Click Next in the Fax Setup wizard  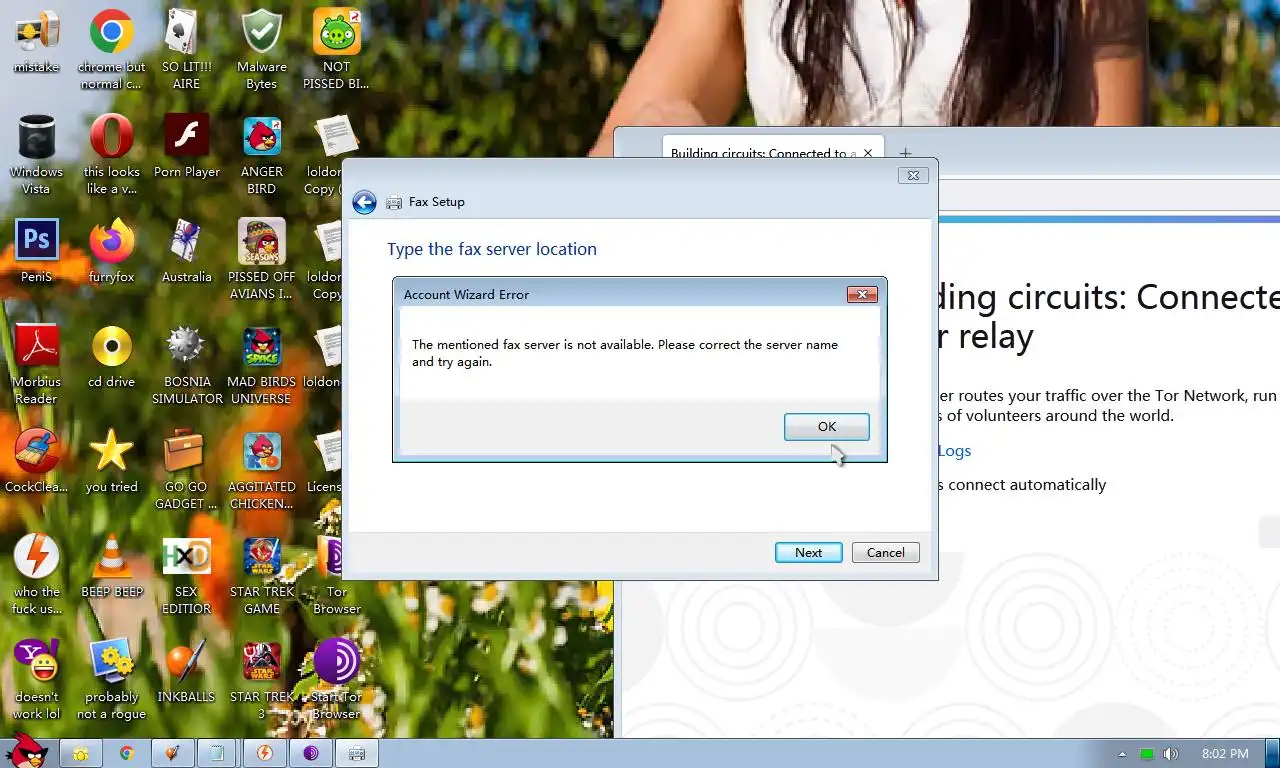pyautogui.click(x=808, y=553)
